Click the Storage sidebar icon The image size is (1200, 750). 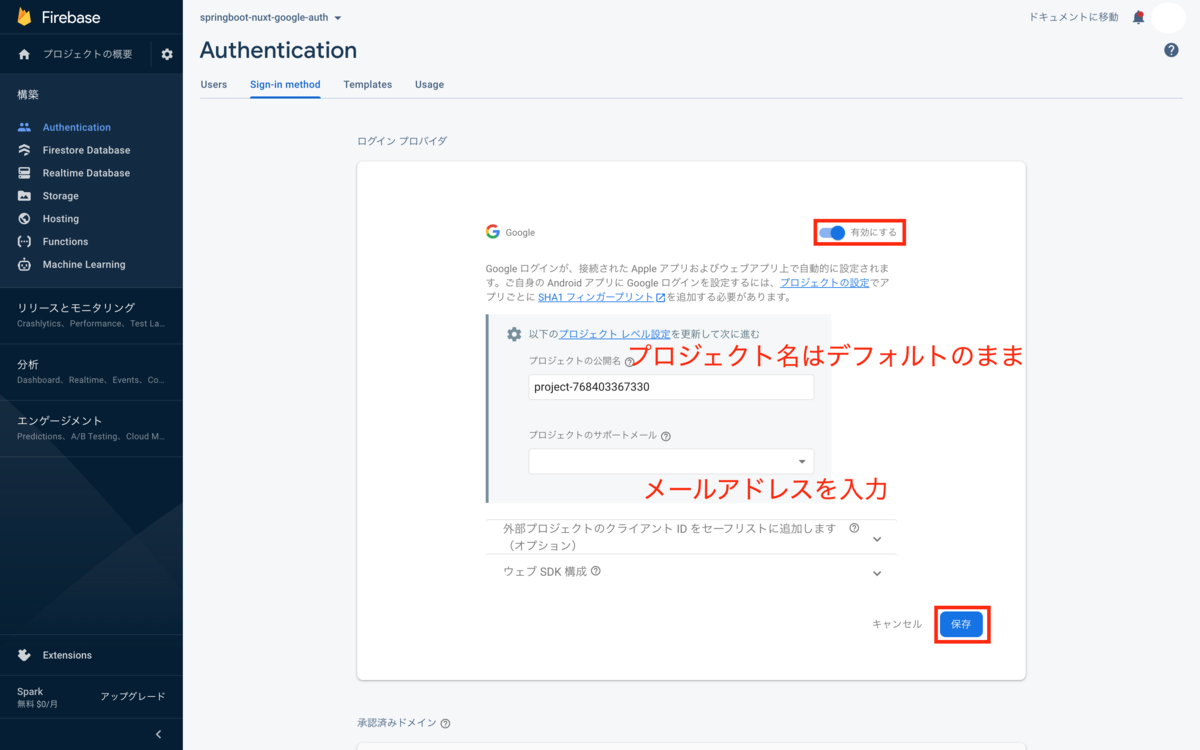(x=24, y=196)
